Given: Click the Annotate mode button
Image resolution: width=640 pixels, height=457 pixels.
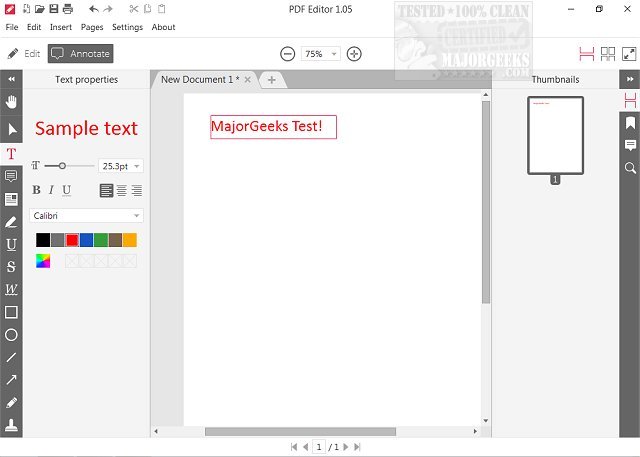Looking at the screenshot, I should pos(80,53).
